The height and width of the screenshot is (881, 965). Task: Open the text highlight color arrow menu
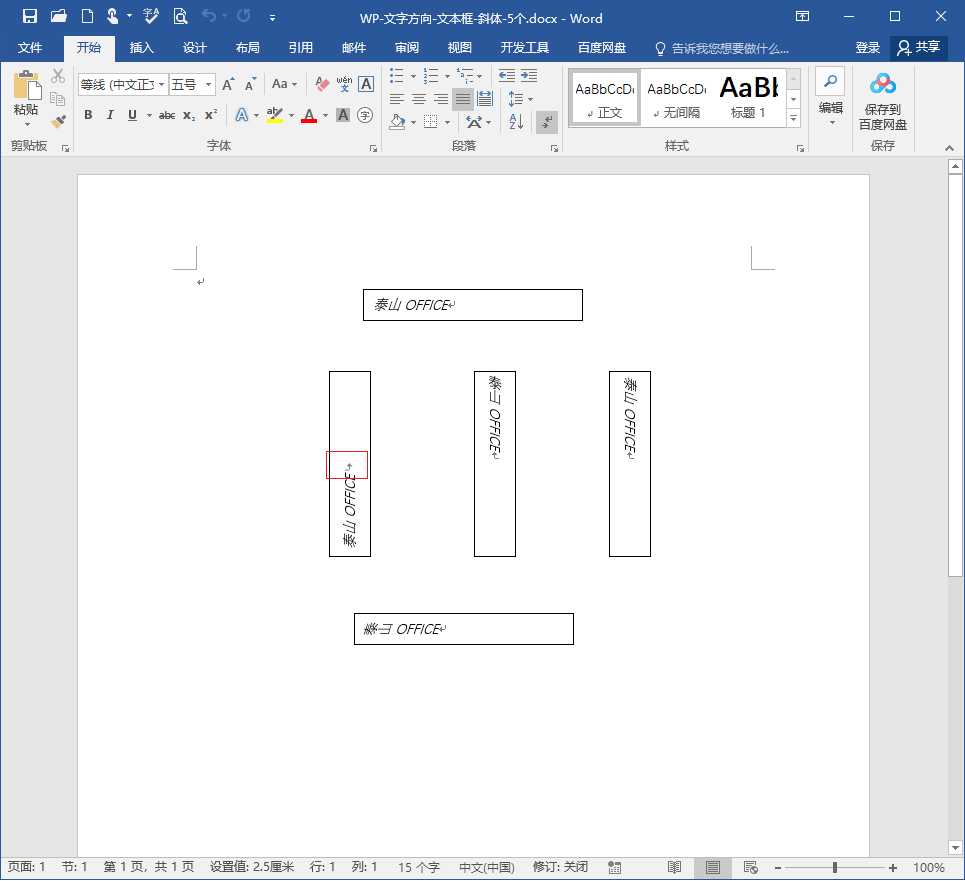[x=291, y=115]
